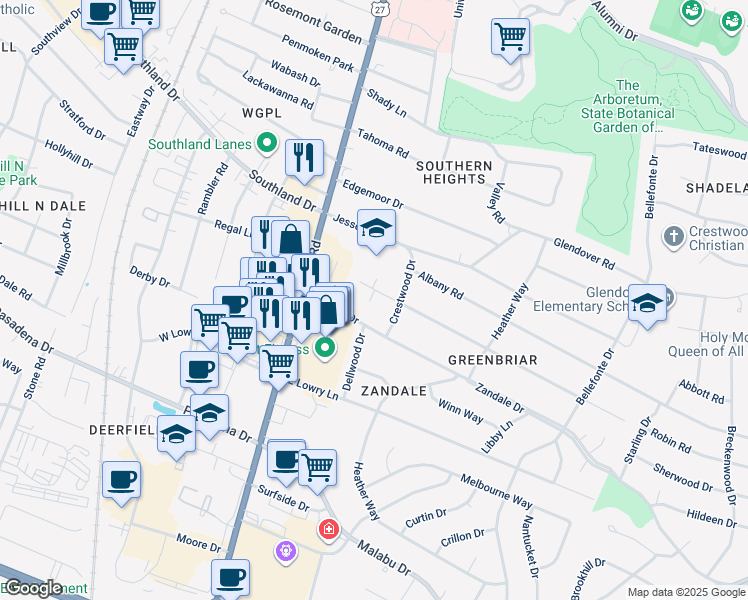Open the Southland Lanes green pin
The height and width of the screenshot is (600, 748).
pyautogui.click(x=266, y=144)
